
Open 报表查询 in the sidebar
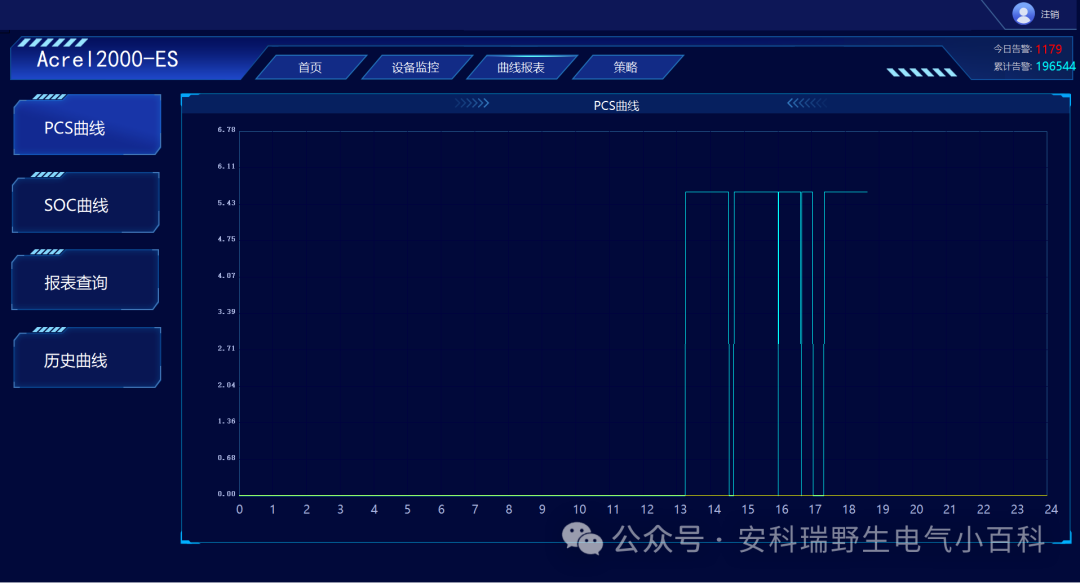85,280
